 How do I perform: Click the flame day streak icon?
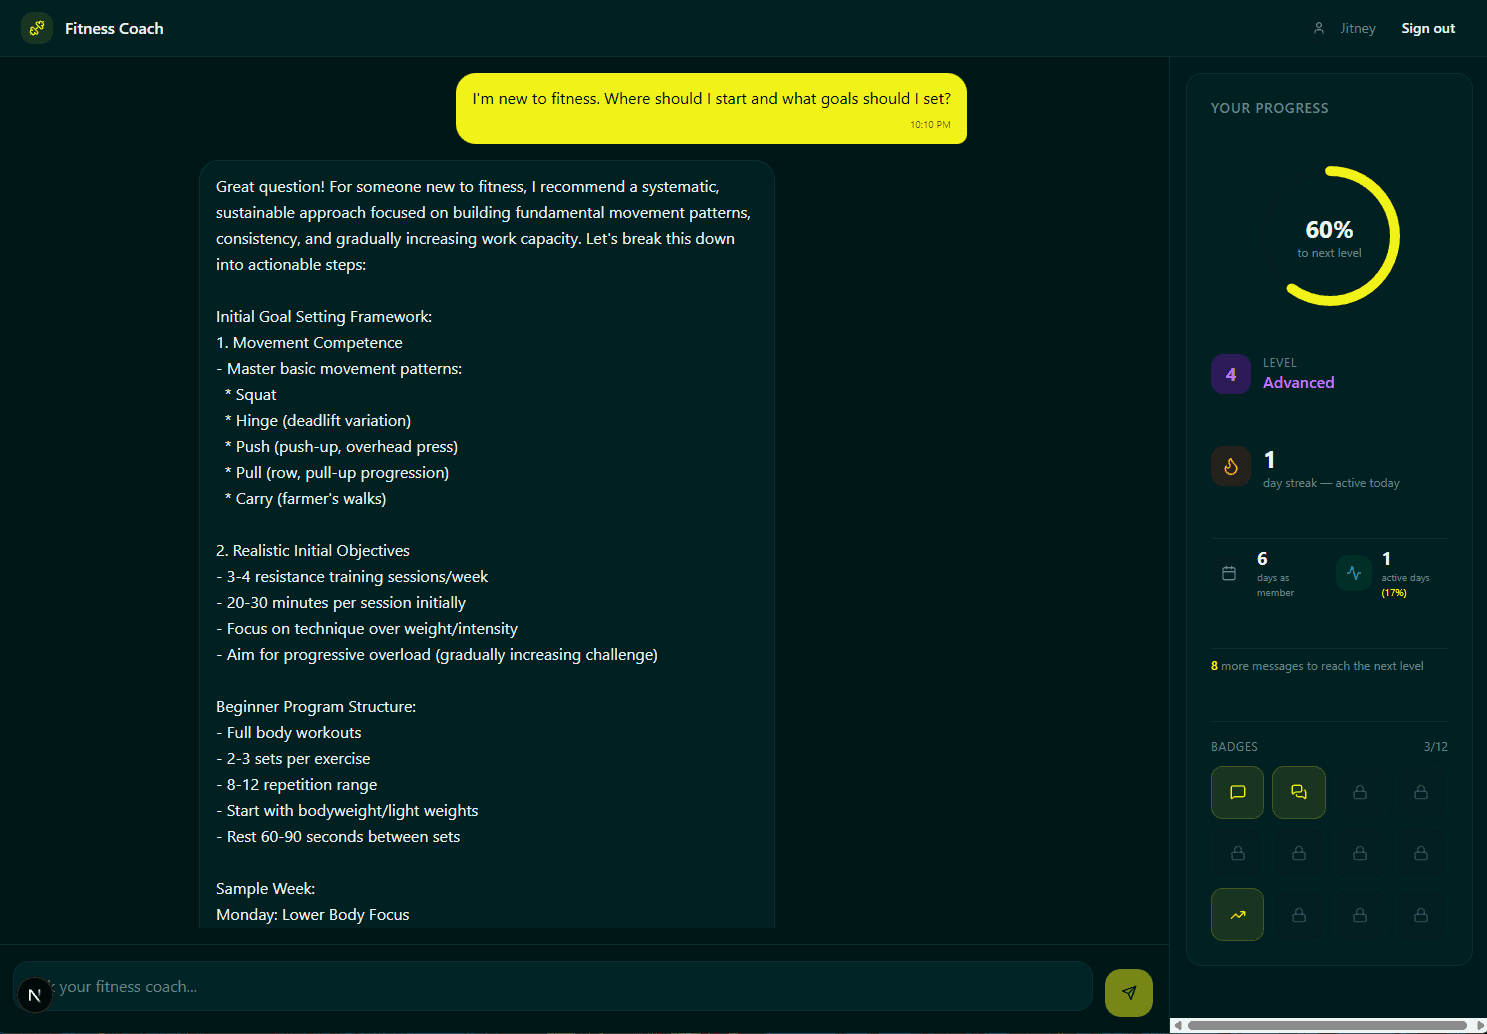tap(1231, 466)
